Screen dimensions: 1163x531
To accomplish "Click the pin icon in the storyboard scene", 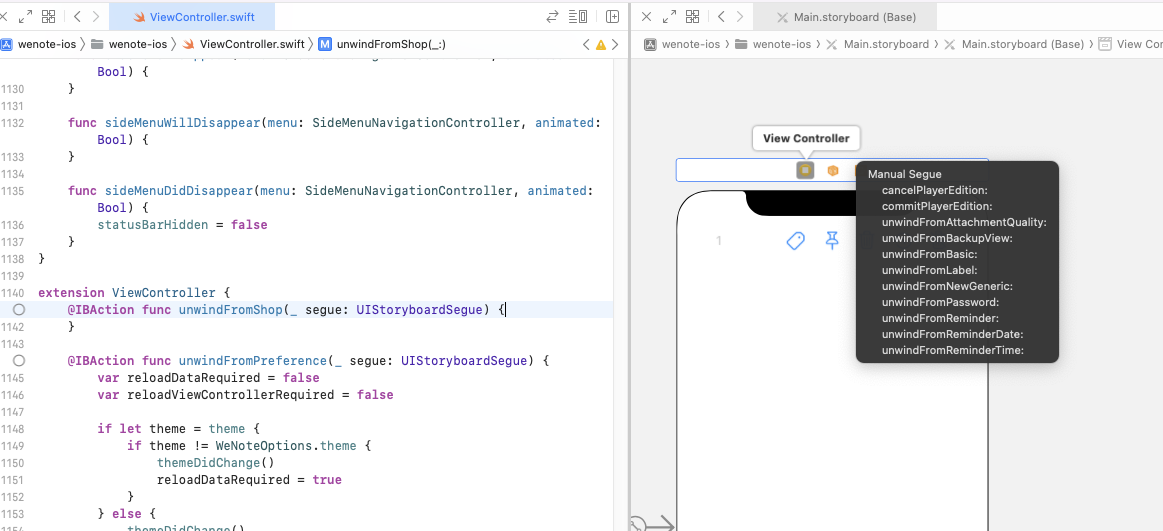I will tap(832, 240).
